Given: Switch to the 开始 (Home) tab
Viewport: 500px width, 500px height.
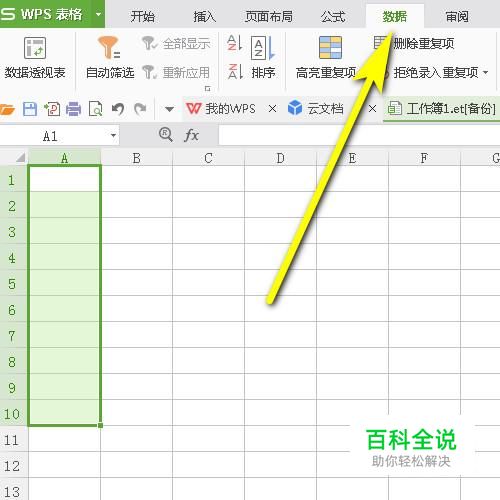Looking at the screenshot, I should (x=142, y=16).
